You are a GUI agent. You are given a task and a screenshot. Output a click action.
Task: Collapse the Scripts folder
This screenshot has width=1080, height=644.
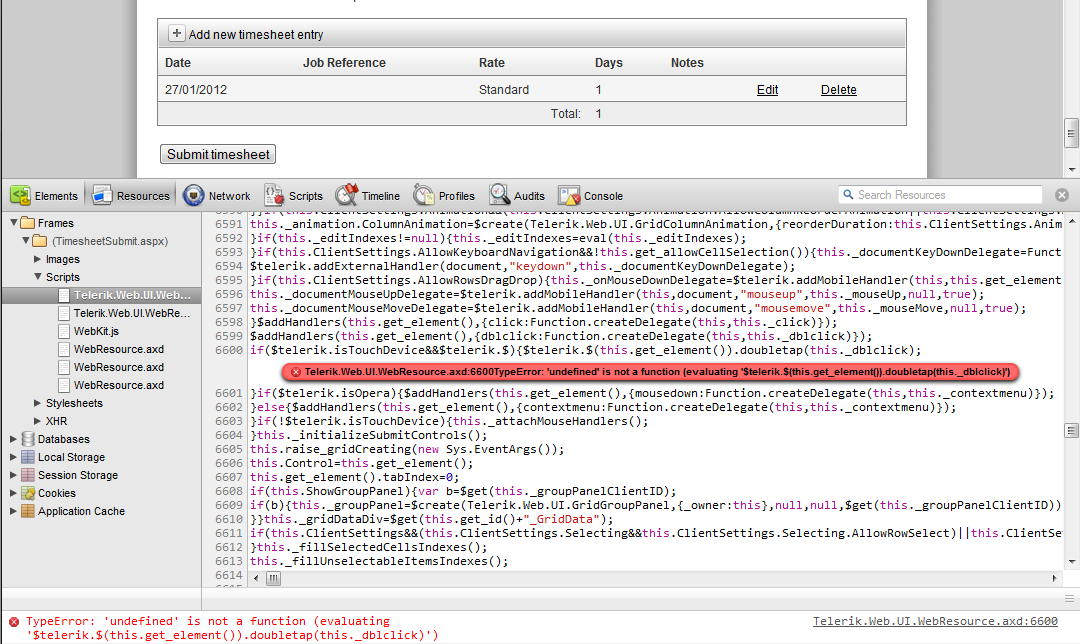(x=38, y=277)
